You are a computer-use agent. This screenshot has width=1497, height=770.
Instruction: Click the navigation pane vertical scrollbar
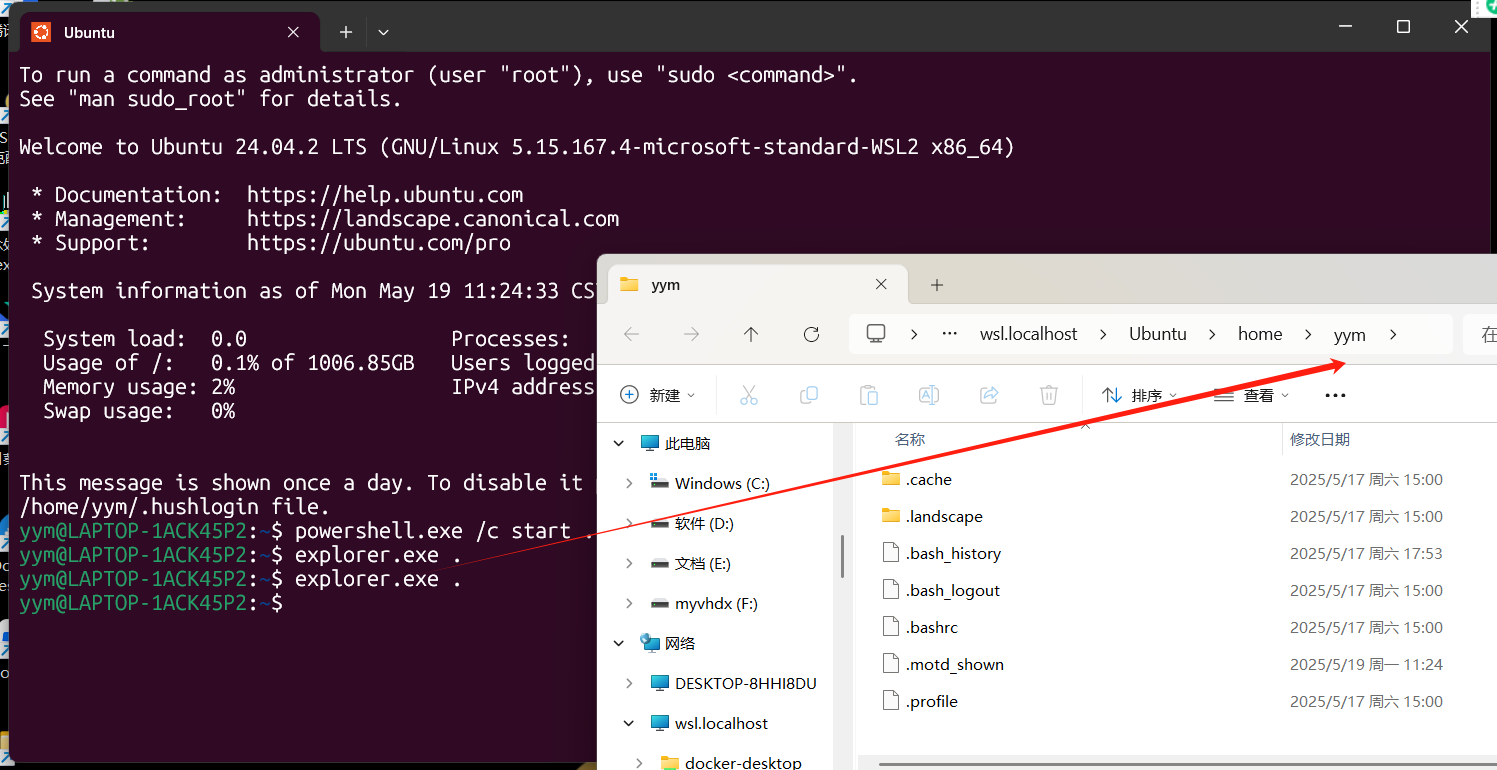point(843,556)
